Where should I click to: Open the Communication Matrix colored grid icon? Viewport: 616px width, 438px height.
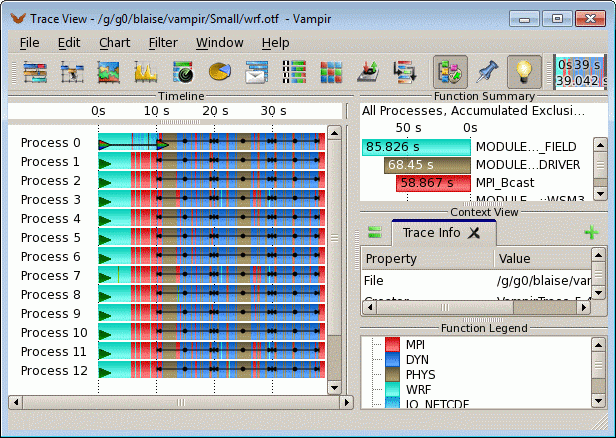tap(331, 72)
